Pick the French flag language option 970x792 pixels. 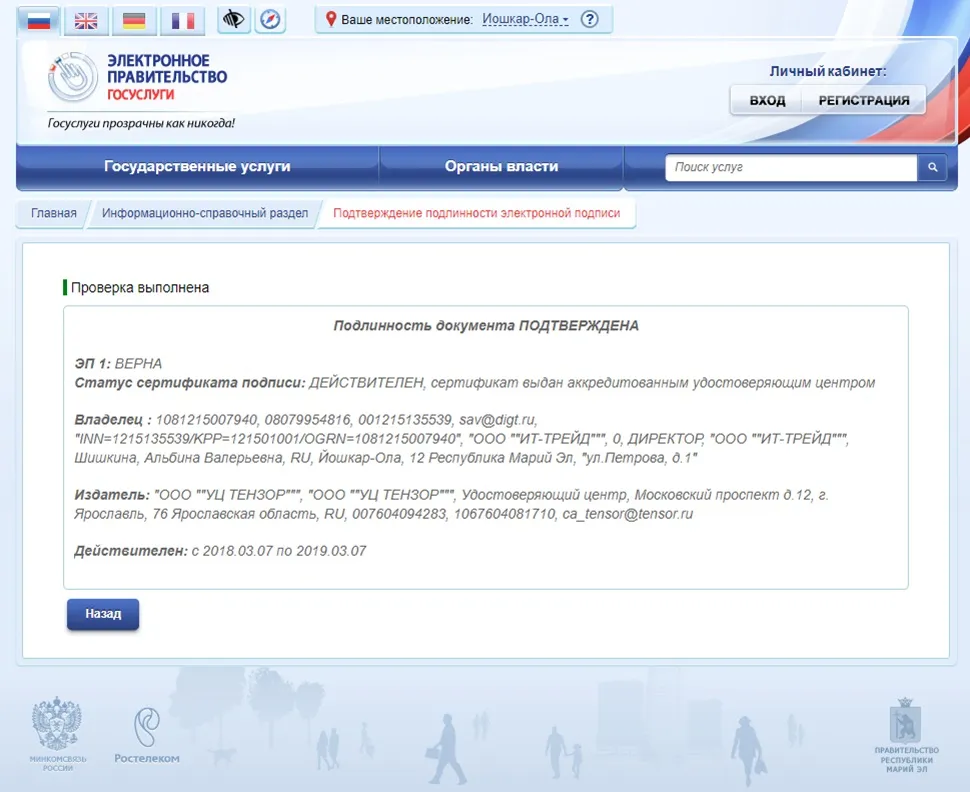[x=182, y=20]
